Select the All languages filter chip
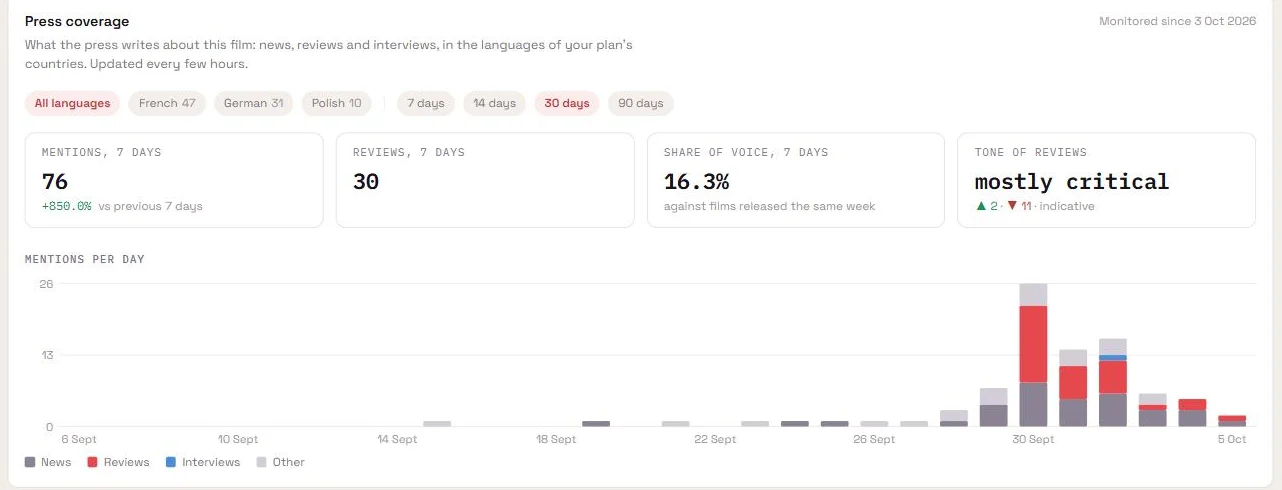The width and height of the screenshot is (1282, 490). pyautogui.click(x=72, y=103)
